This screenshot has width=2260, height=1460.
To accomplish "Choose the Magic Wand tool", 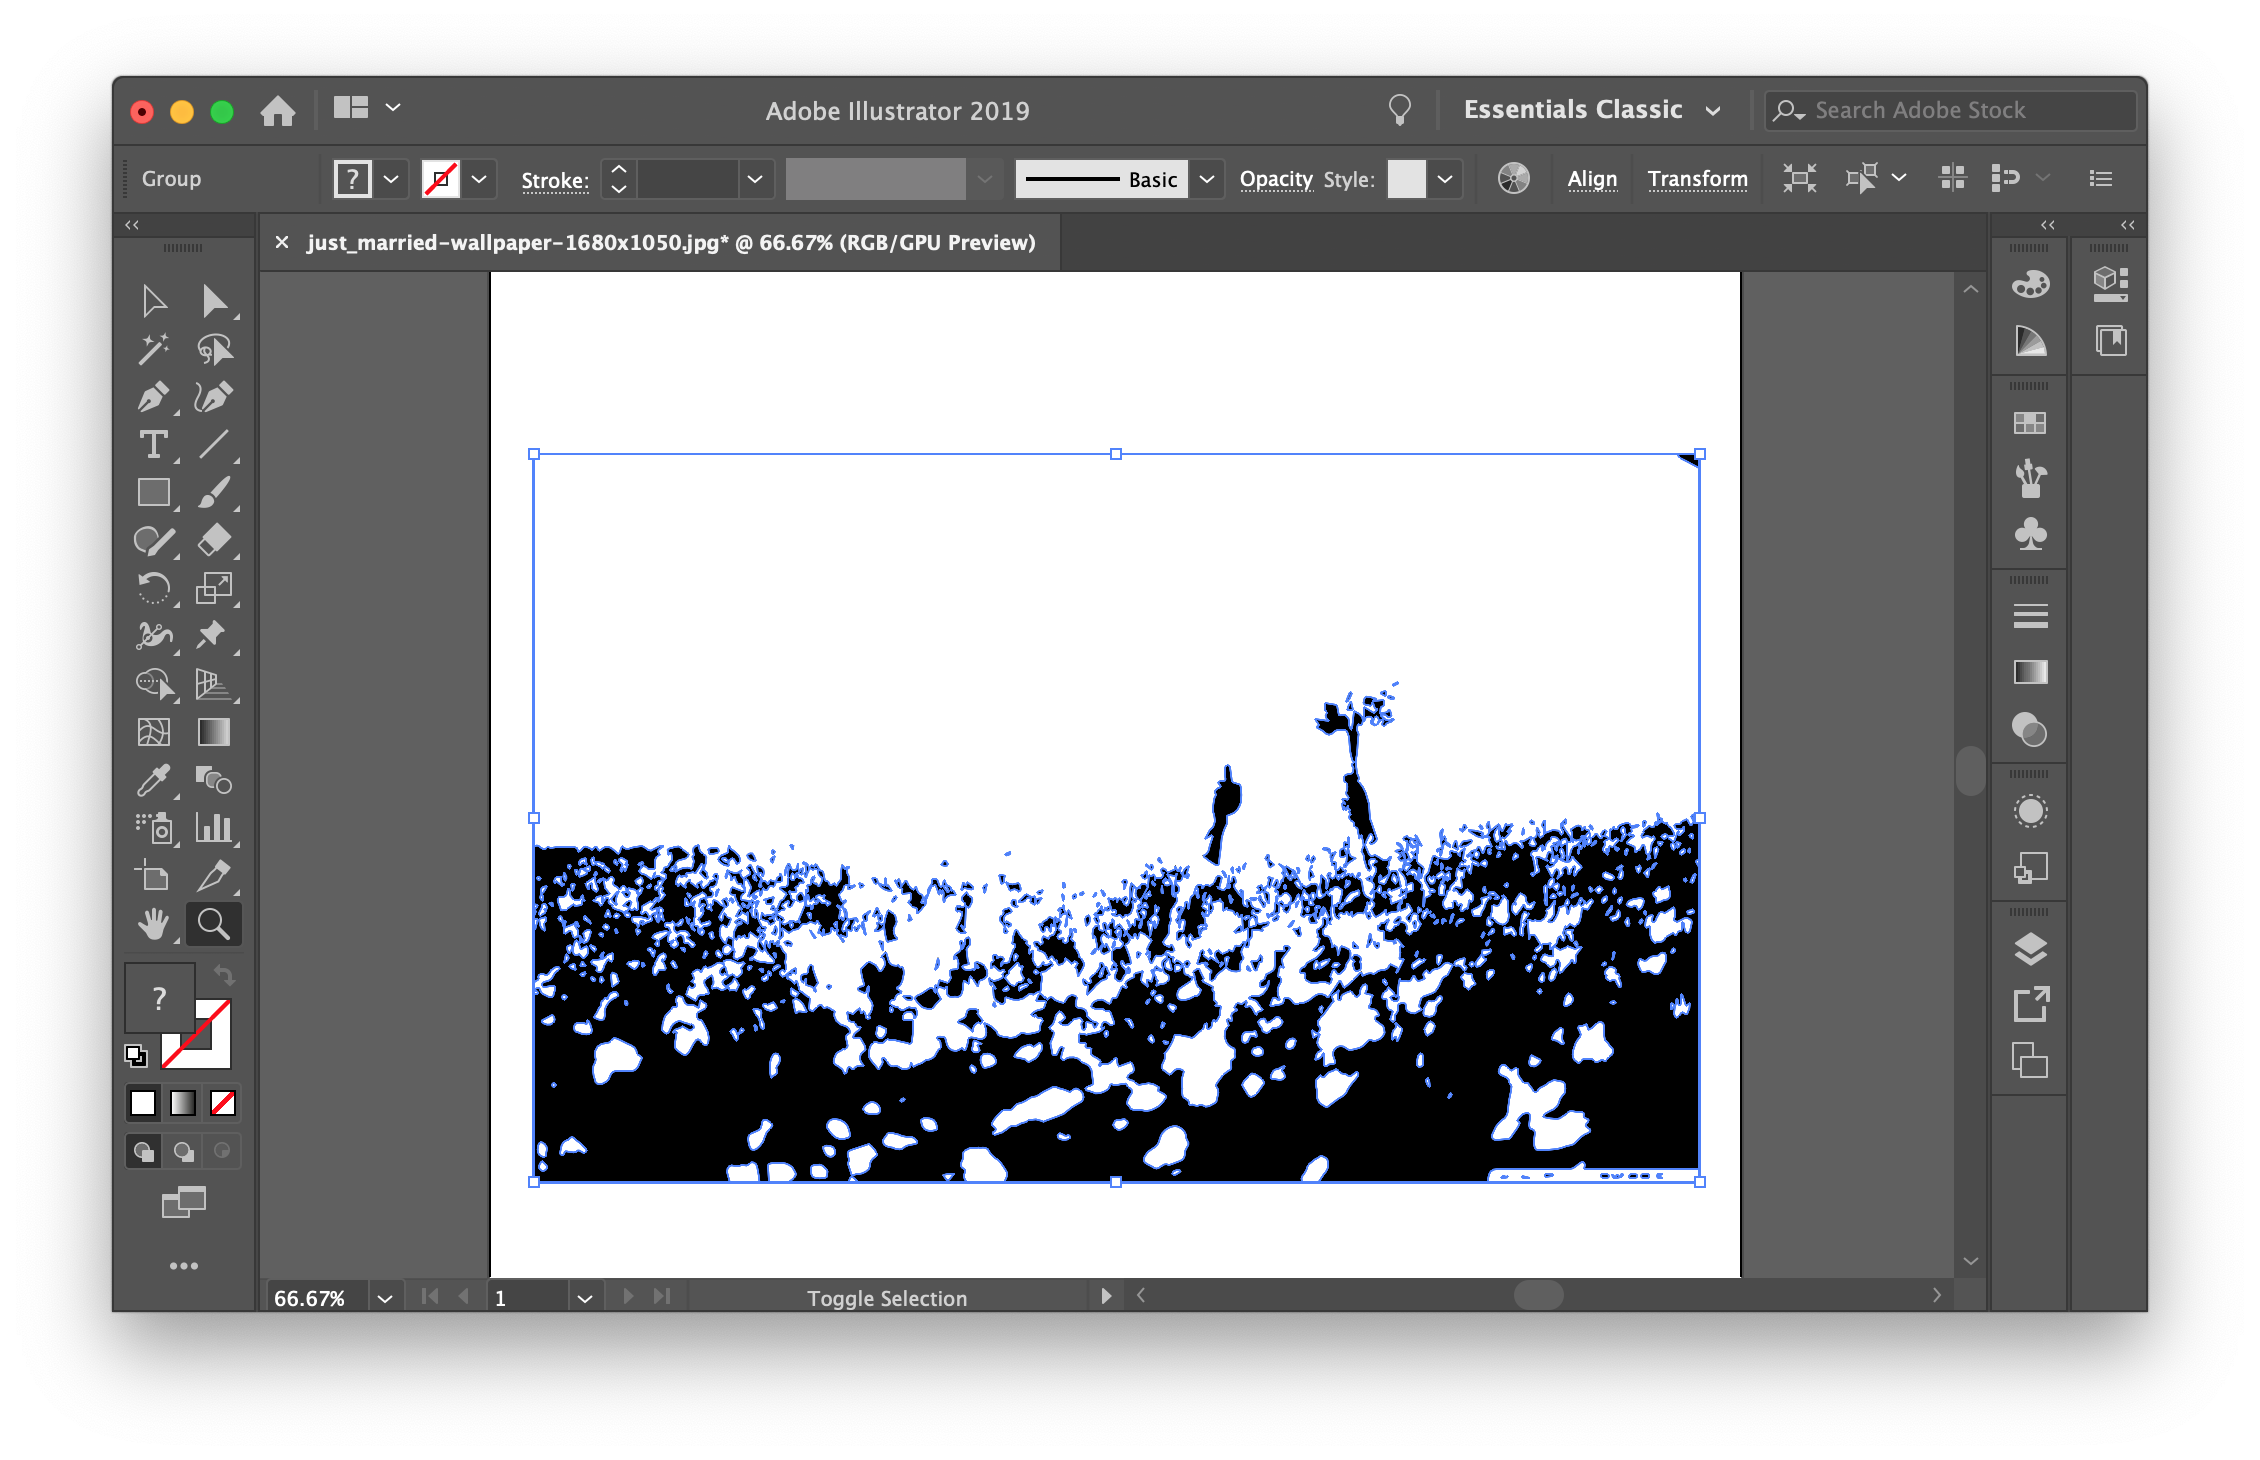I will (x=152, y=349).
